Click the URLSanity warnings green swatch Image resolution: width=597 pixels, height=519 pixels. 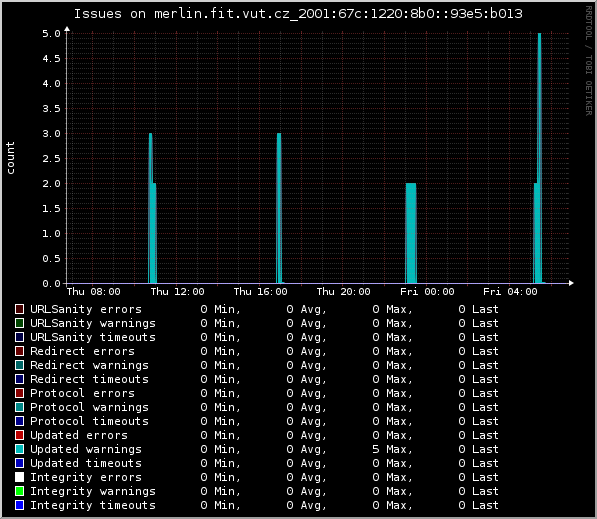(19, 323)
